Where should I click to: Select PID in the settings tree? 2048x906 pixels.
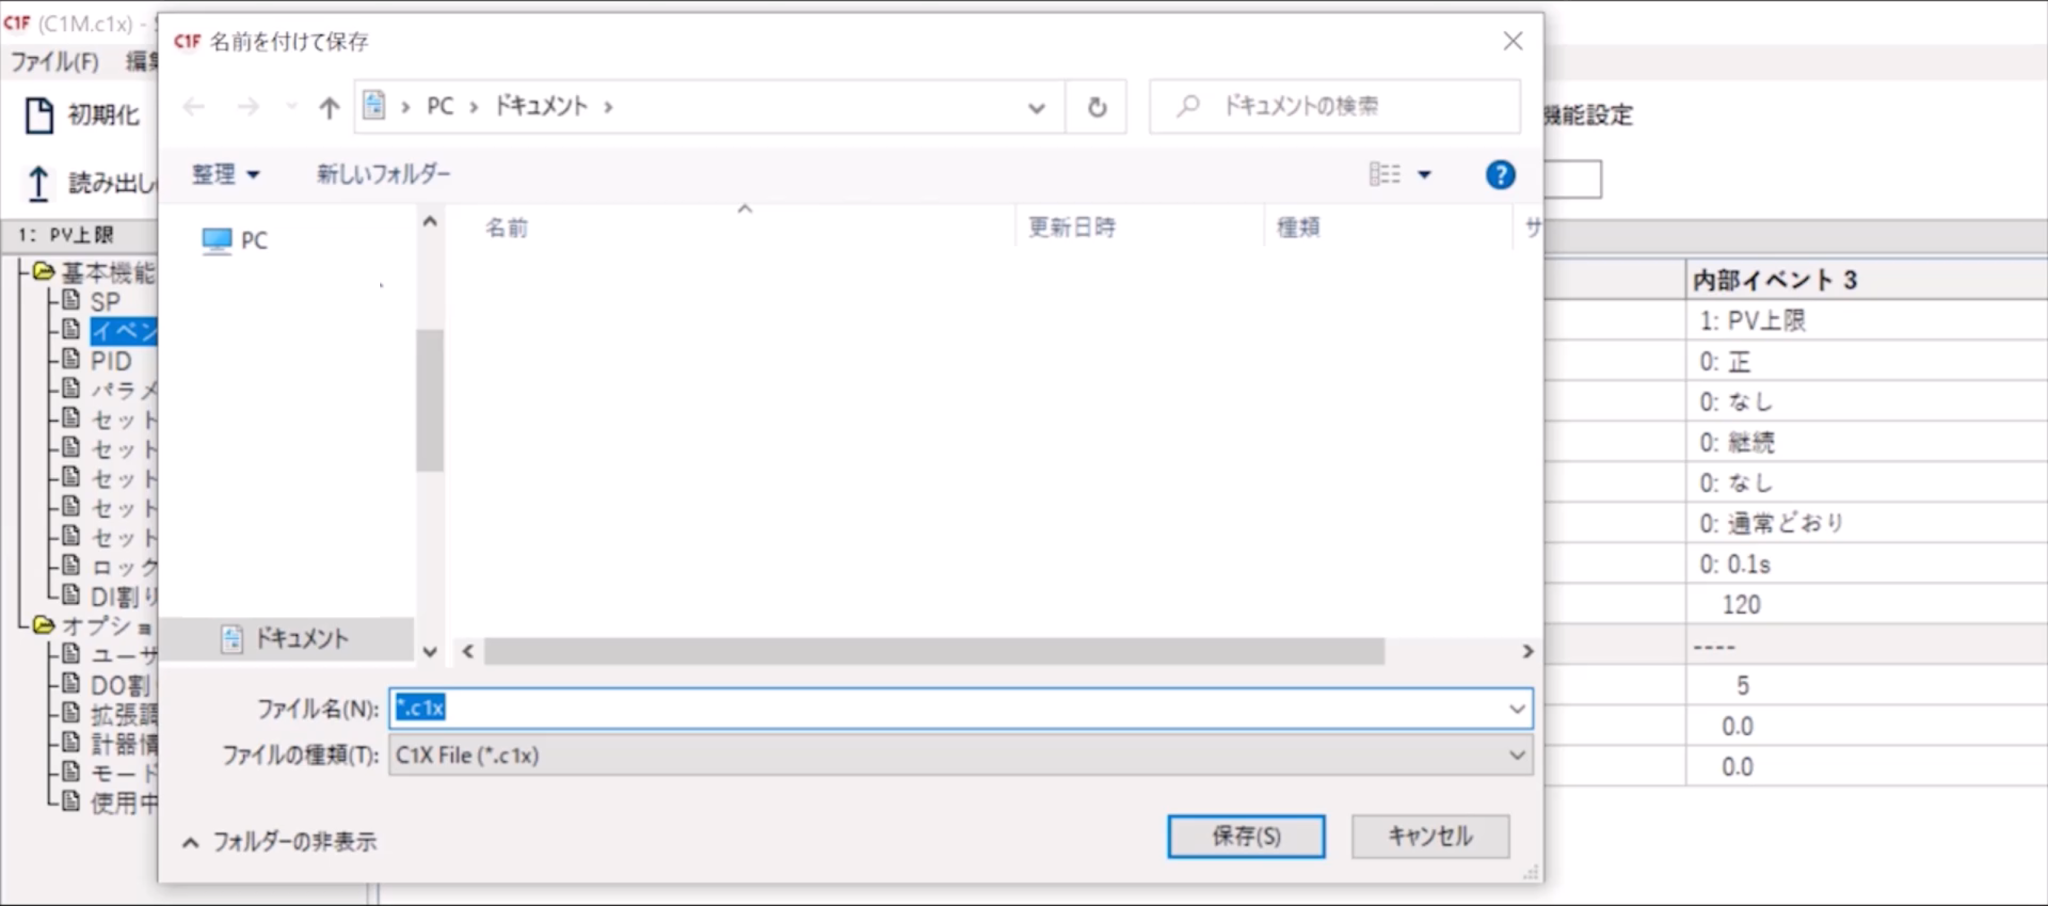coord(110,360)
